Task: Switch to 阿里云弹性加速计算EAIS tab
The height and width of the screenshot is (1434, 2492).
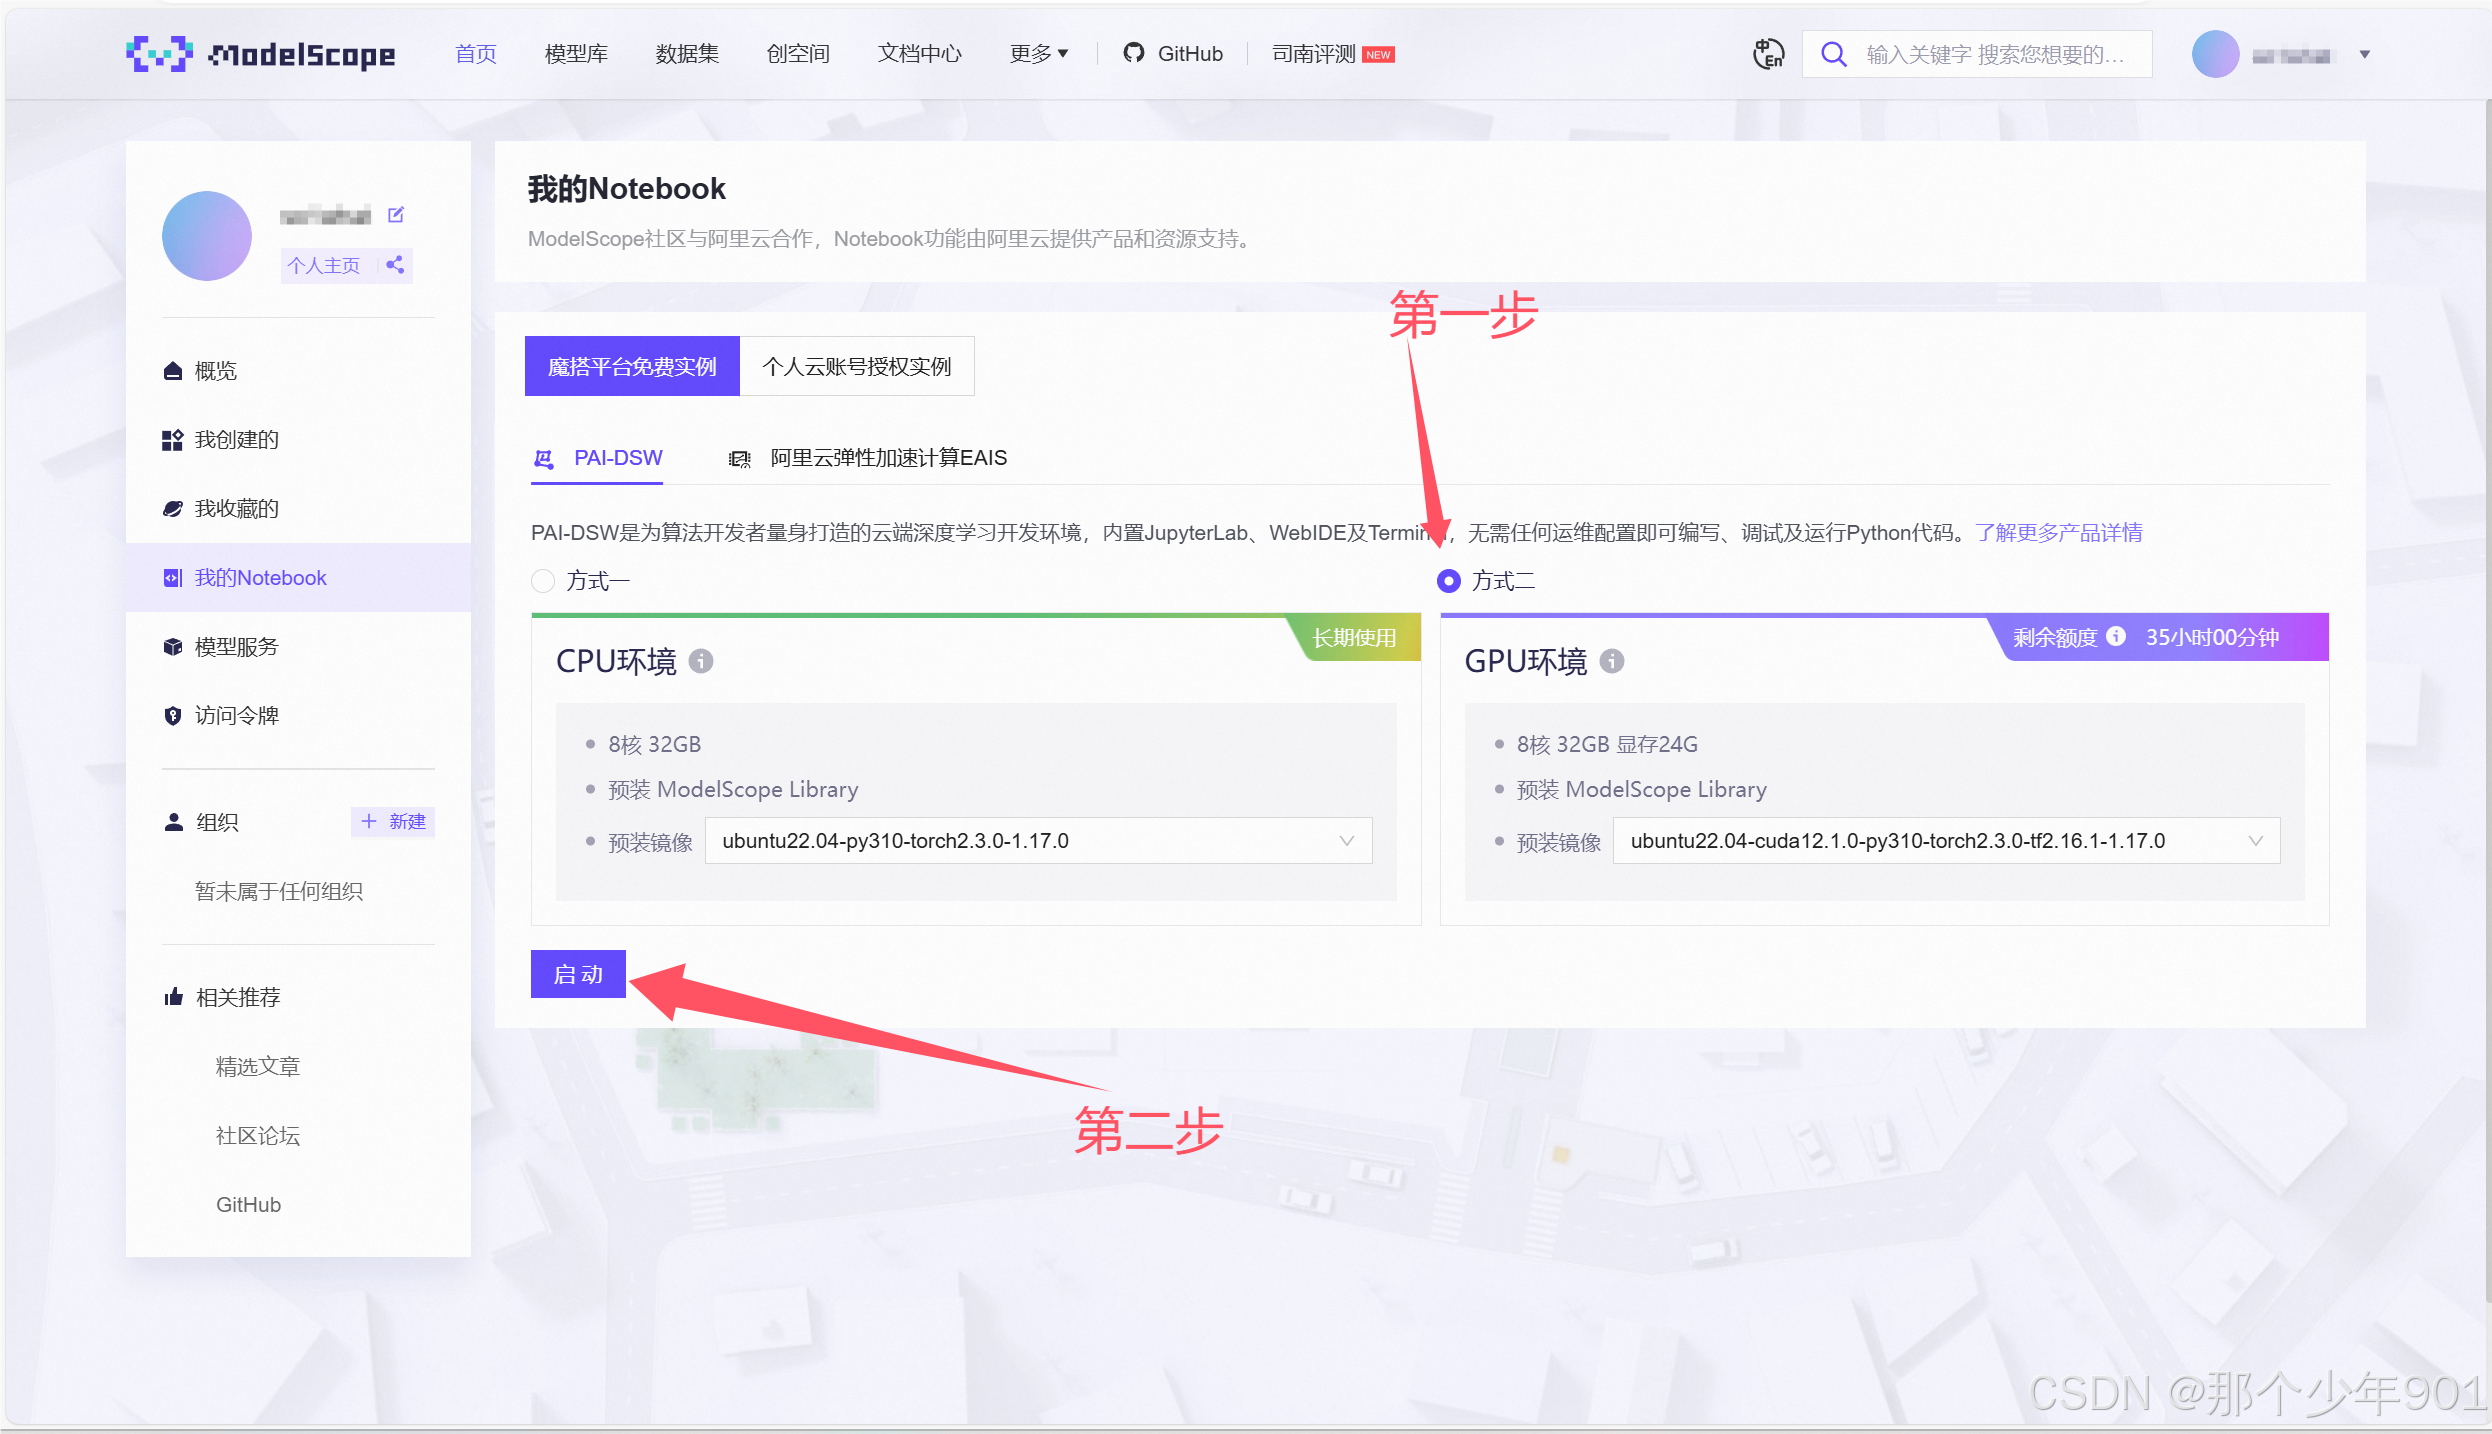Action: (x=867, y=458)
